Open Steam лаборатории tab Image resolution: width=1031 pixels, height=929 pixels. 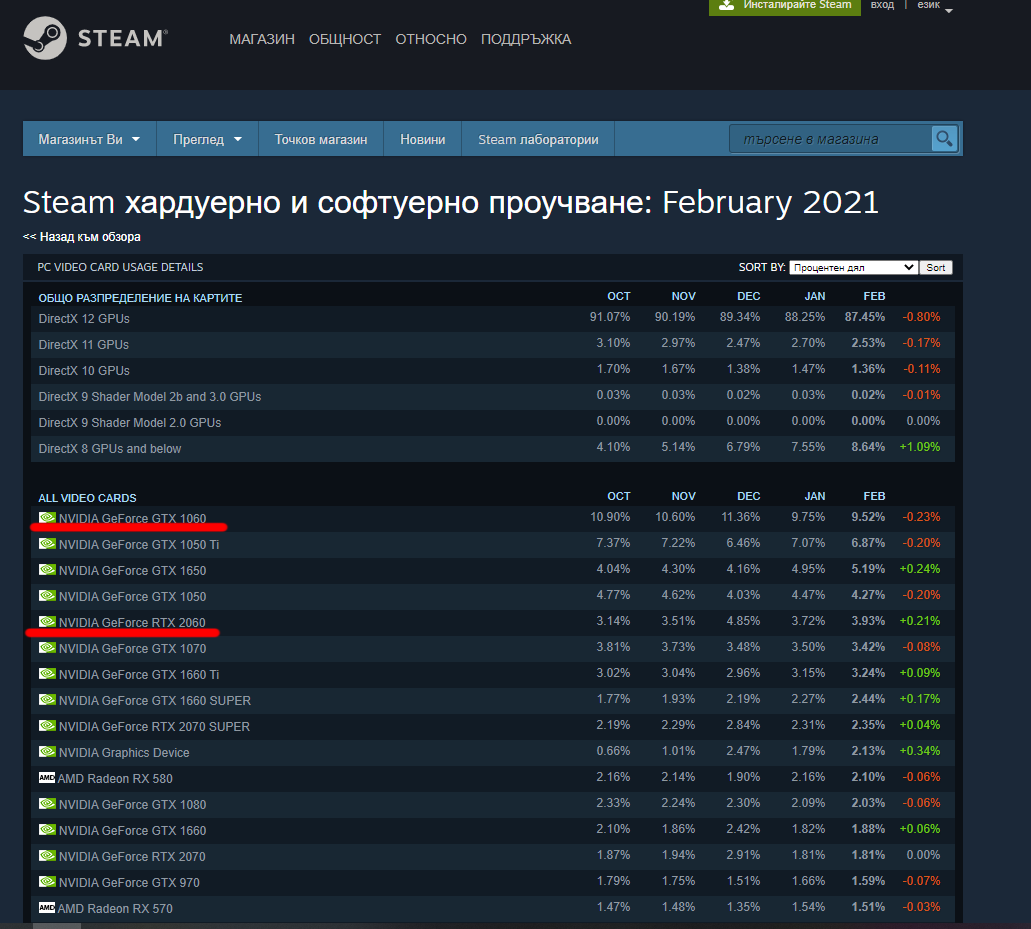tap(538, 139)
